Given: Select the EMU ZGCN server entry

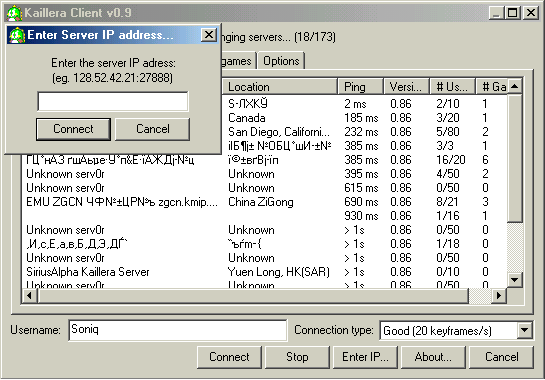Looking at the screenshot, I should [122, 202].
